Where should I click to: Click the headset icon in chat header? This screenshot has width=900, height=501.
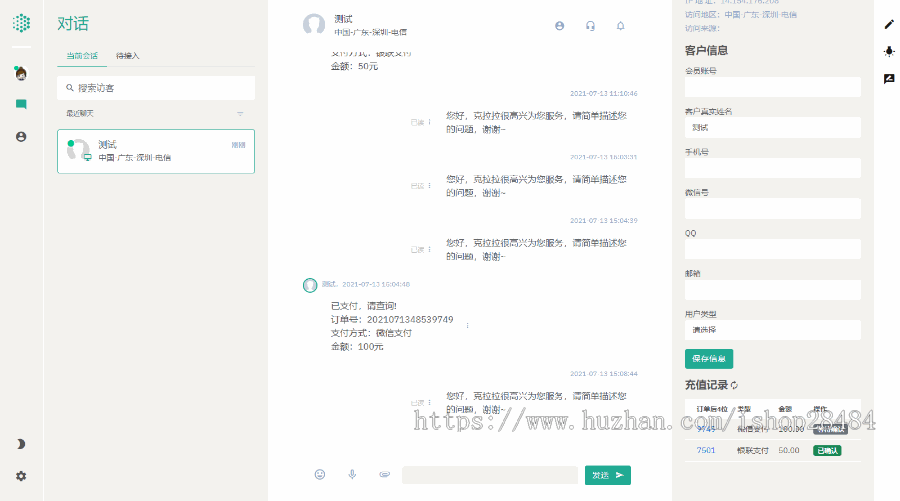click(591, 26)
